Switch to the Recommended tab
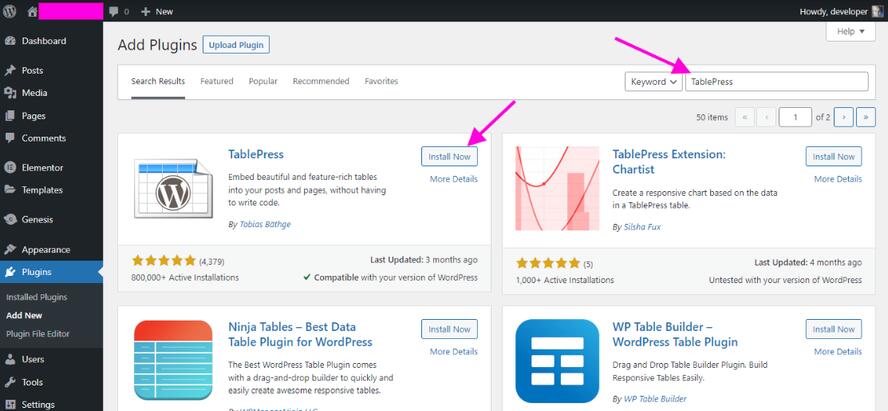The height and width of the screenshot is (411, 888). coord(320,81)
